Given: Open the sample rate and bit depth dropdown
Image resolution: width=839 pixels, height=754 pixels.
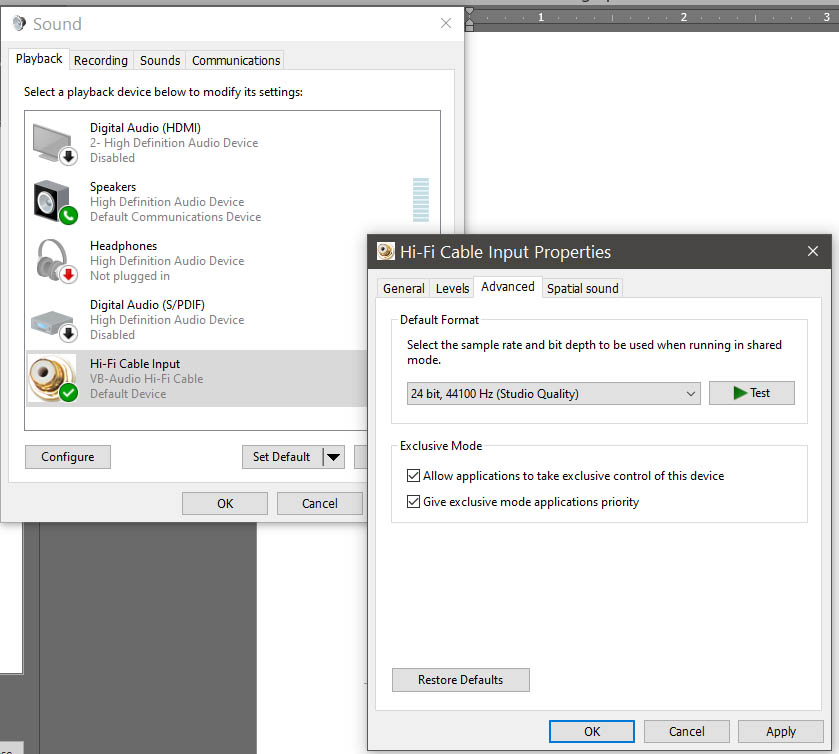Looking at the screenshot, I should coord(553,393).
